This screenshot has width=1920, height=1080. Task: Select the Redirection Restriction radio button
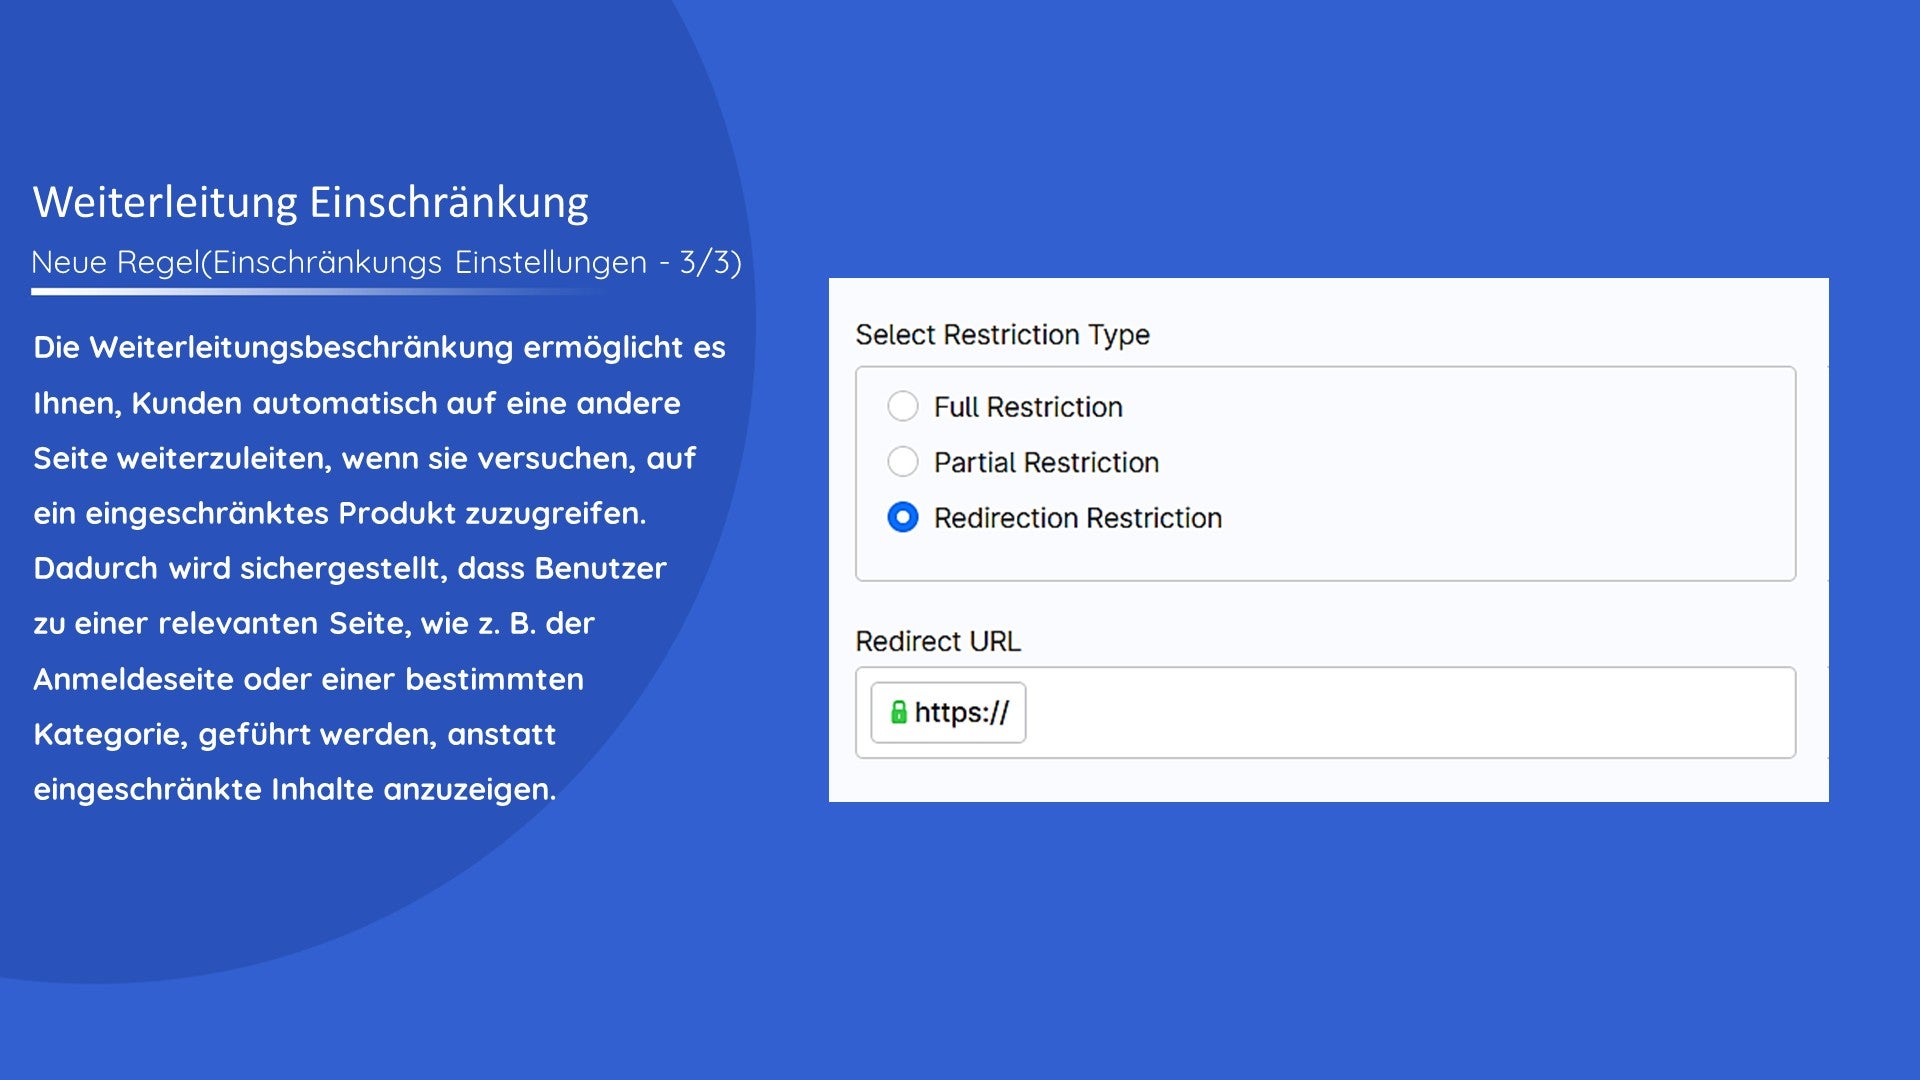coord(902,517)
